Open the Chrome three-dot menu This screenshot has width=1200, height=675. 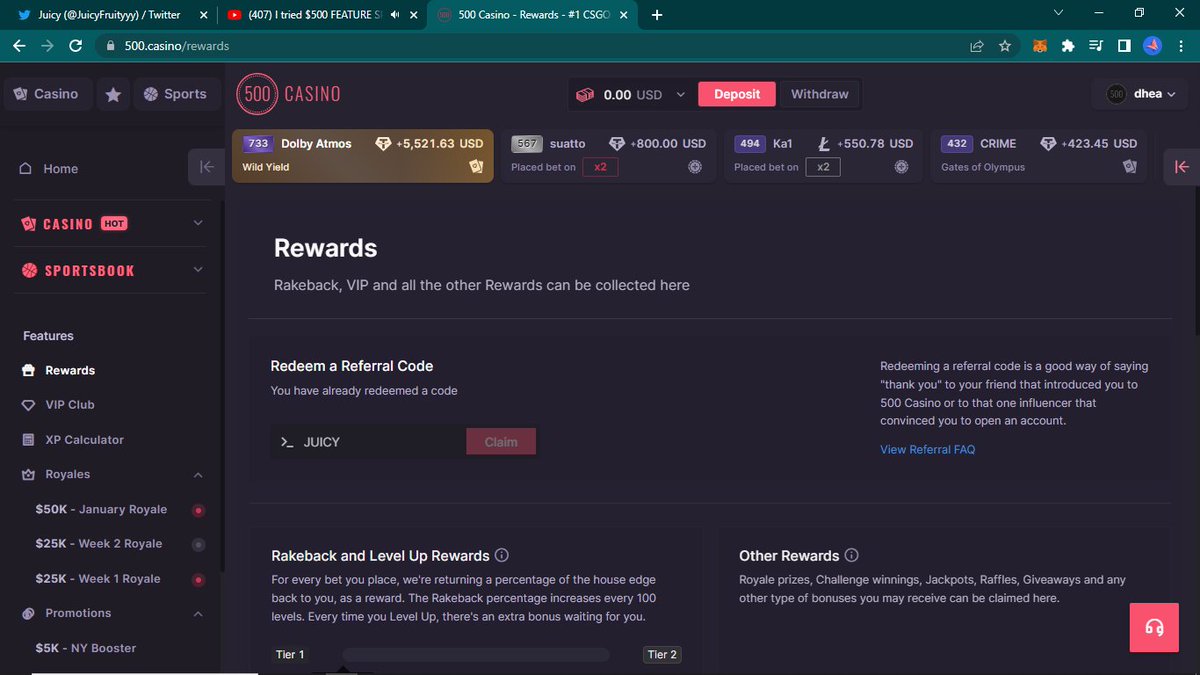[1181, 46]
